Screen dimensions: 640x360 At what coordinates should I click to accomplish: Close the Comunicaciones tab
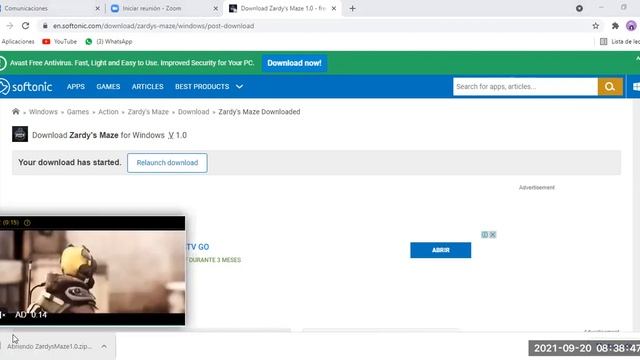(x=98, y=8)
